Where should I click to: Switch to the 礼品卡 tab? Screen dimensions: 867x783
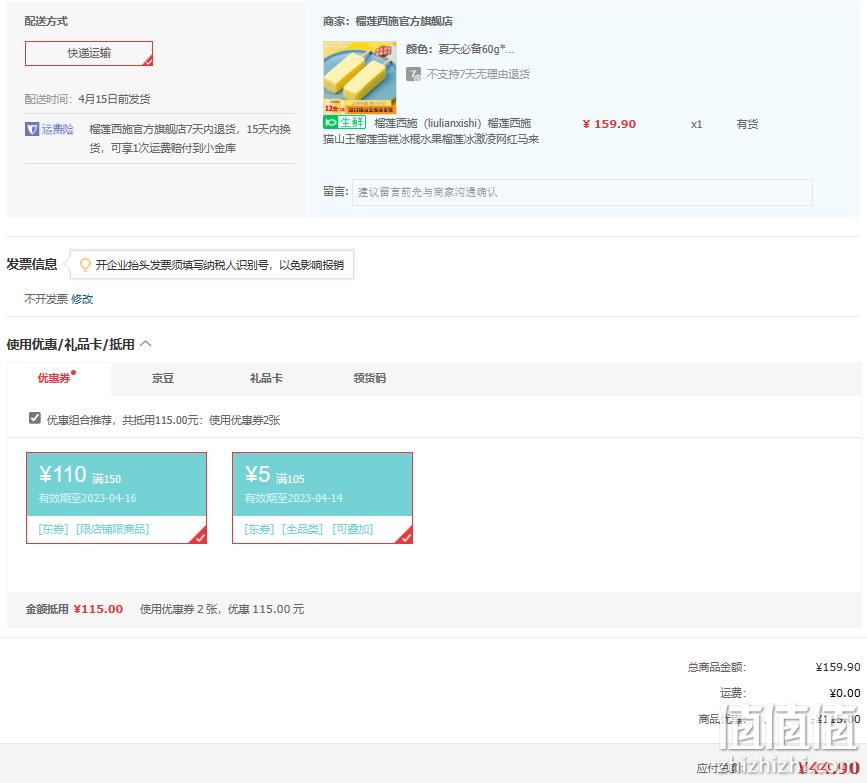click(266, 378)
